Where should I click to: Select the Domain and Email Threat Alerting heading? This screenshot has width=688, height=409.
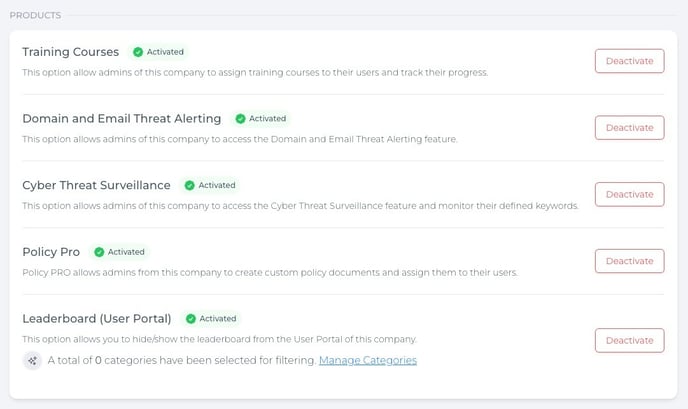click(121, 118)
